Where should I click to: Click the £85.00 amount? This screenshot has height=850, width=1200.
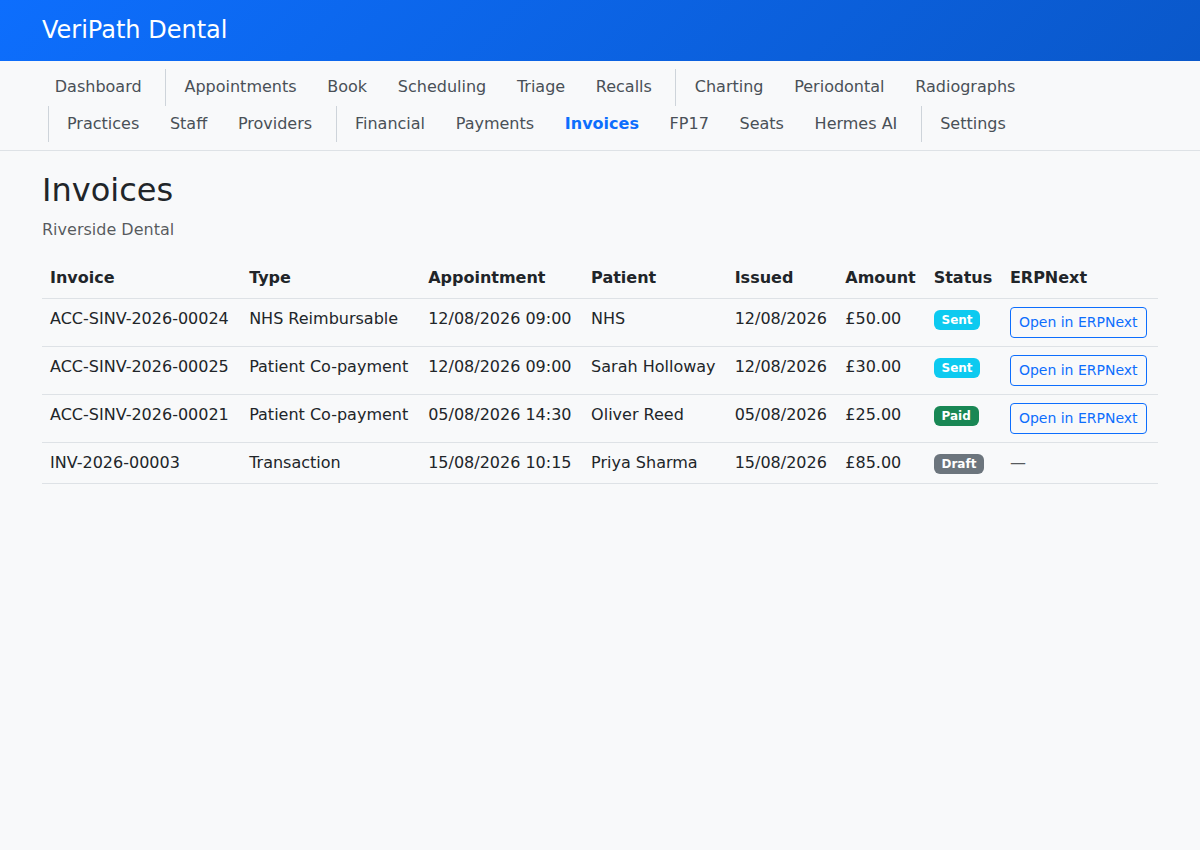pos(873,463)
